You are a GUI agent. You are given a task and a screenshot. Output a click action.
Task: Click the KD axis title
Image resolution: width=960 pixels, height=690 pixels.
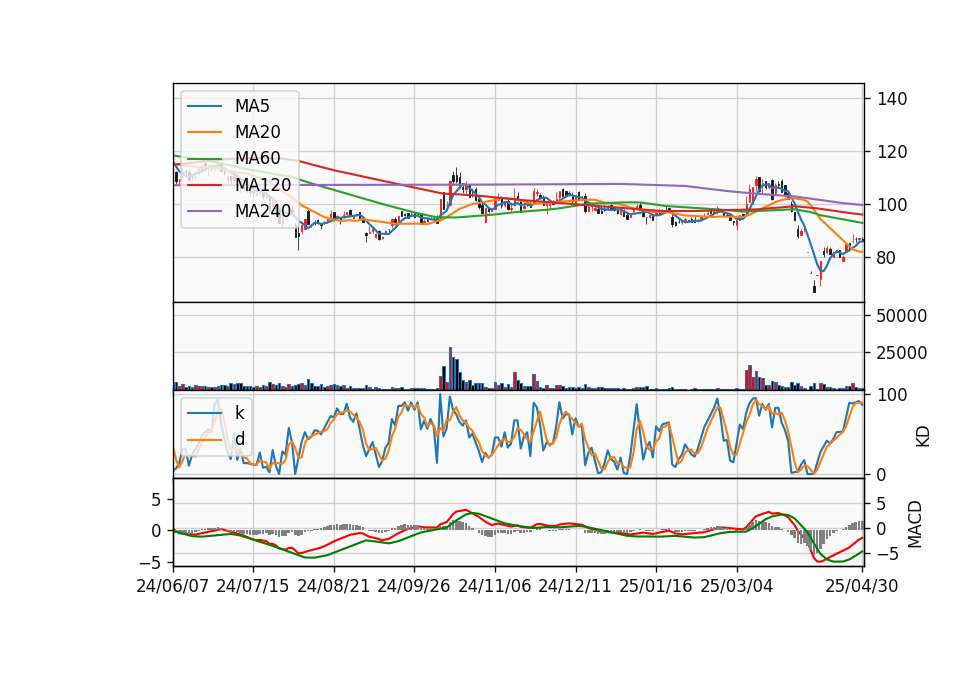[x=922, y=437]
